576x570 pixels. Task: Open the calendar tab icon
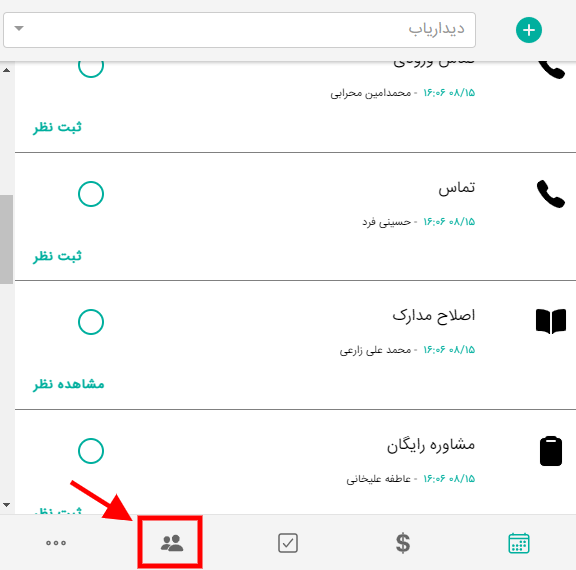(x=519, y=543)
